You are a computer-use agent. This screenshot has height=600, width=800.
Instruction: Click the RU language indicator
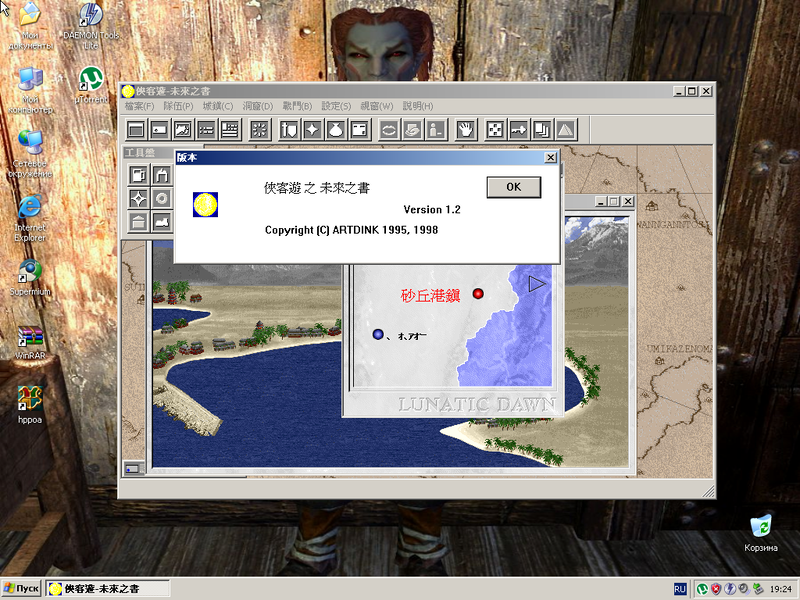tap(680, 589)
